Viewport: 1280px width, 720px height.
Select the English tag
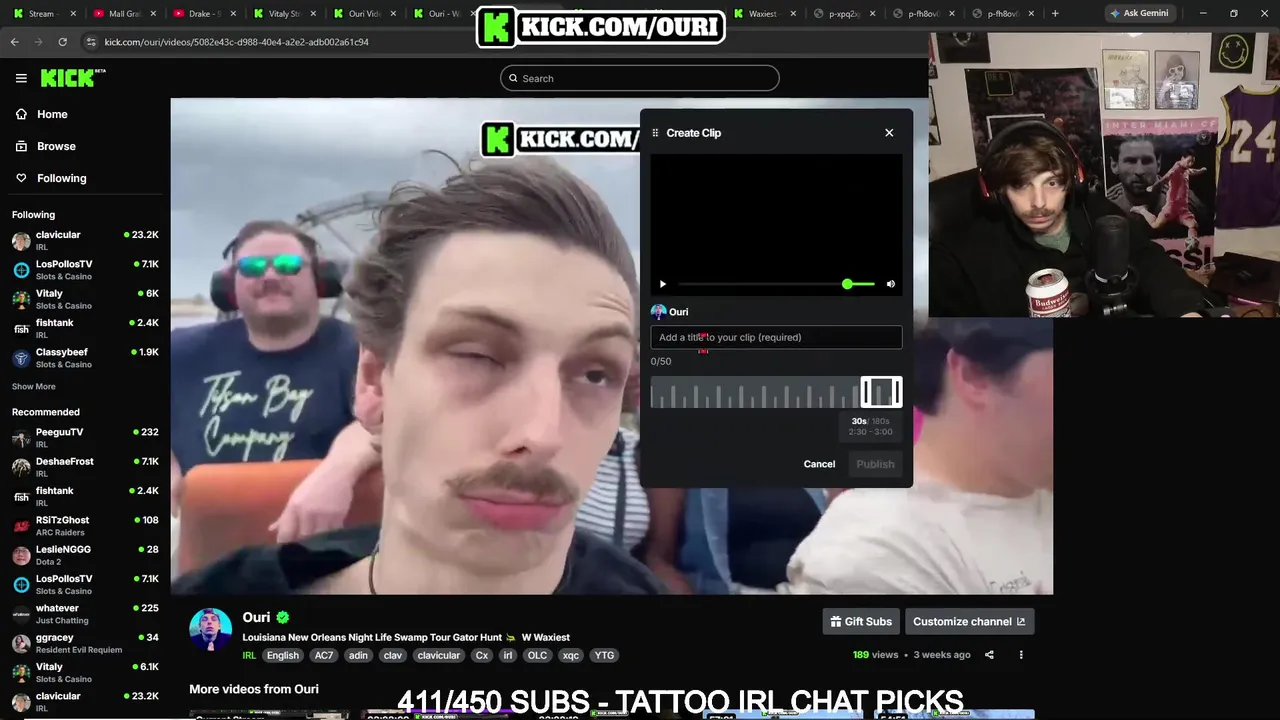click(x=283, y=656)
